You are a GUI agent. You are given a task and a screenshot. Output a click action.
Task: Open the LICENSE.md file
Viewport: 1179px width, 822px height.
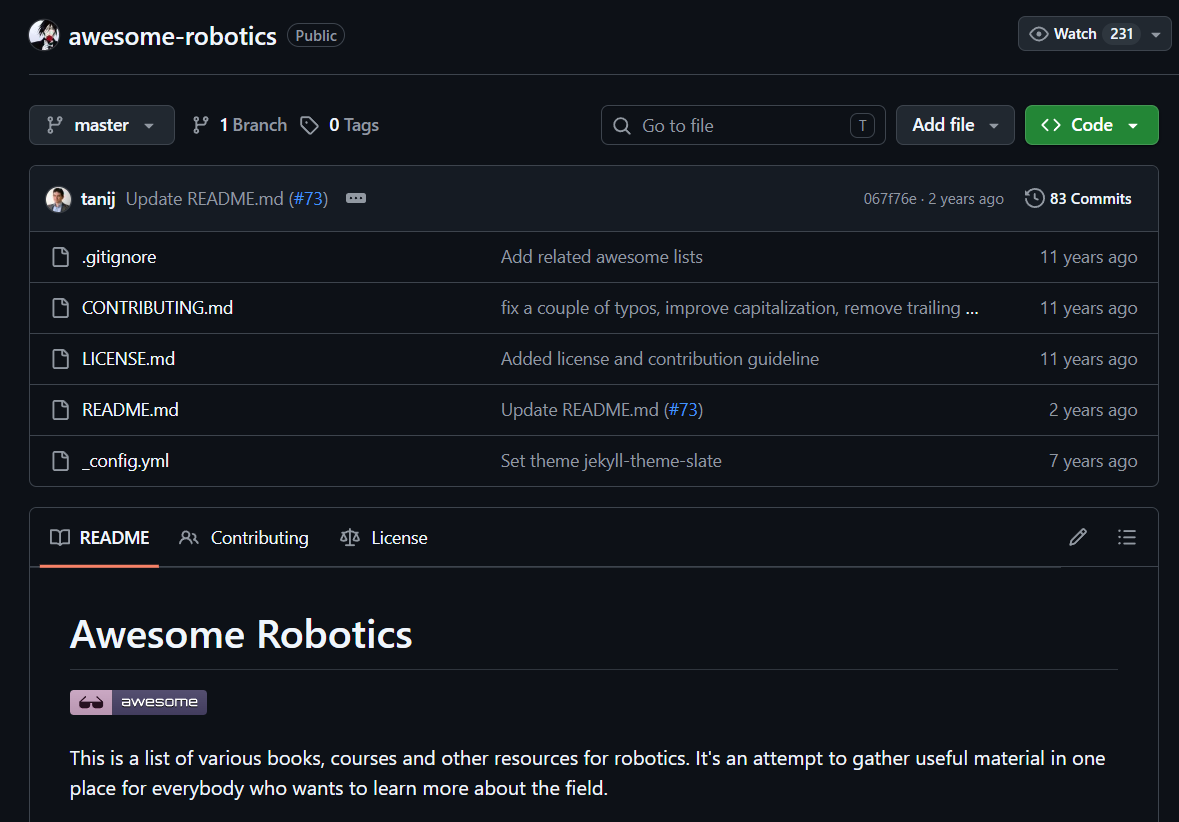pos(128,359)
